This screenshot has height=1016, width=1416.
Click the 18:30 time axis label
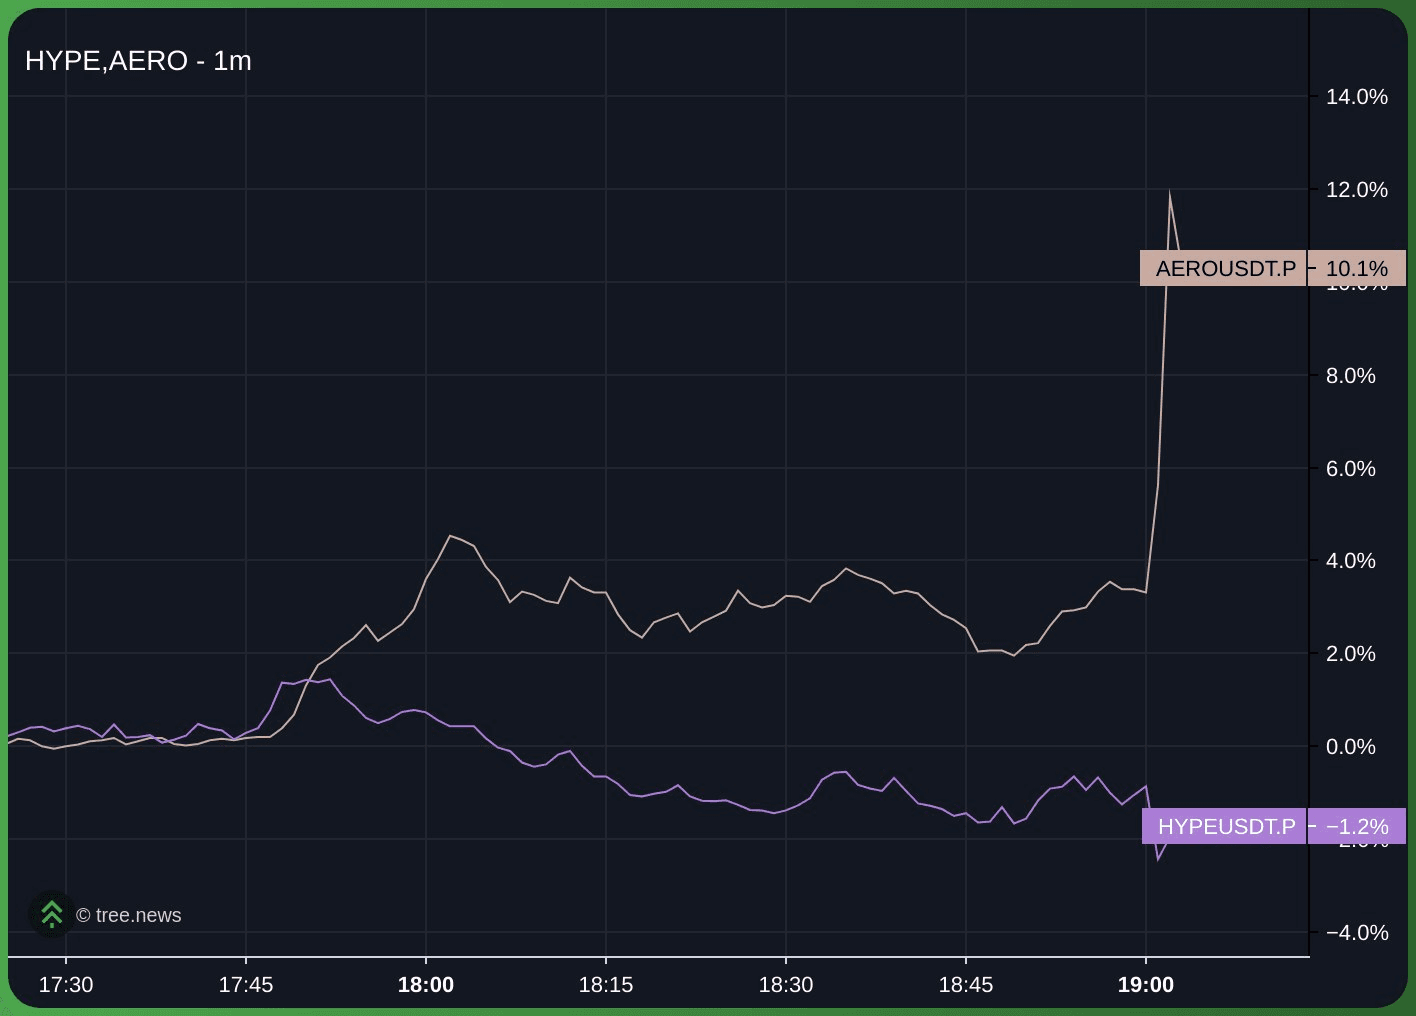pos(786,985)
